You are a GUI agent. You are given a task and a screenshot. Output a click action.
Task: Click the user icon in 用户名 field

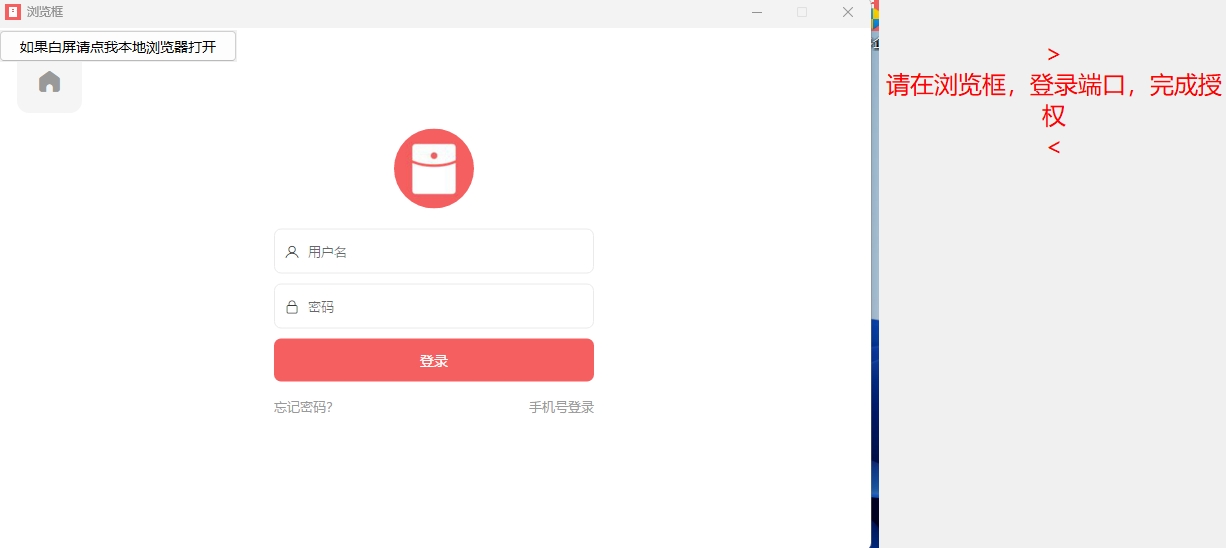[292, 252]
